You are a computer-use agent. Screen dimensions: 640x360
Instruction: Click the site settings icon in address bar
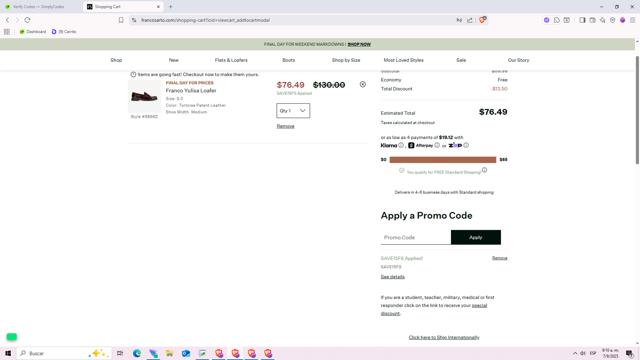(x=134, y=20)
